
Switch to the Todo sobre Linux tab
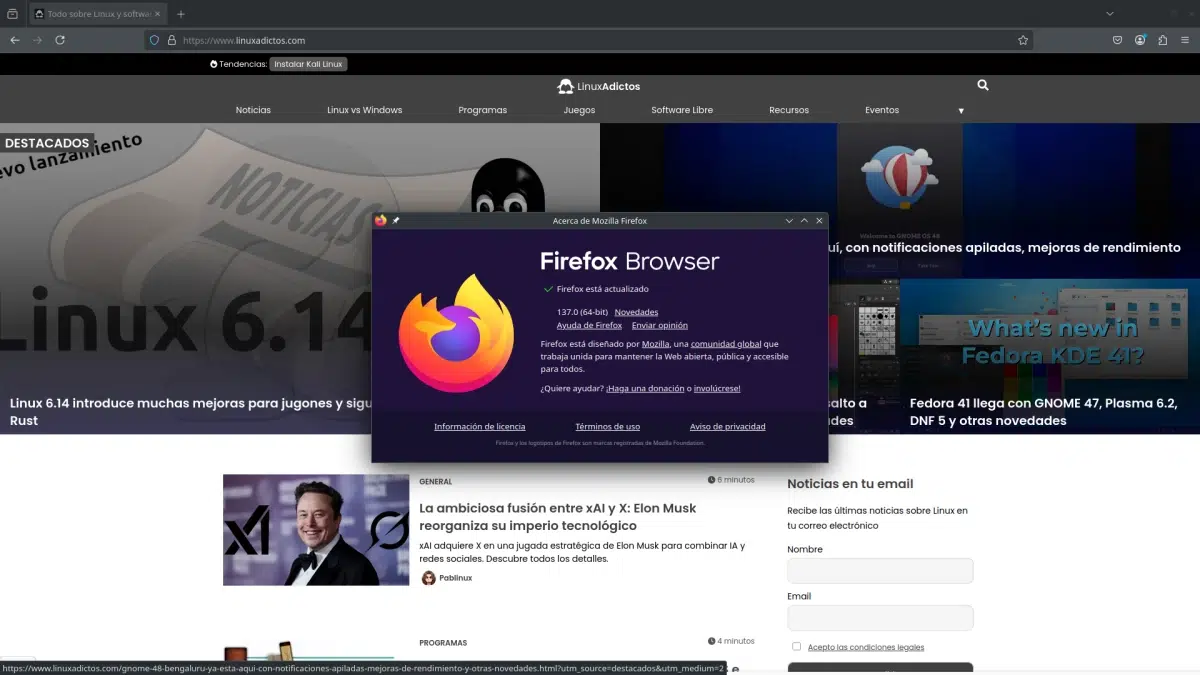tap(90, 14)
